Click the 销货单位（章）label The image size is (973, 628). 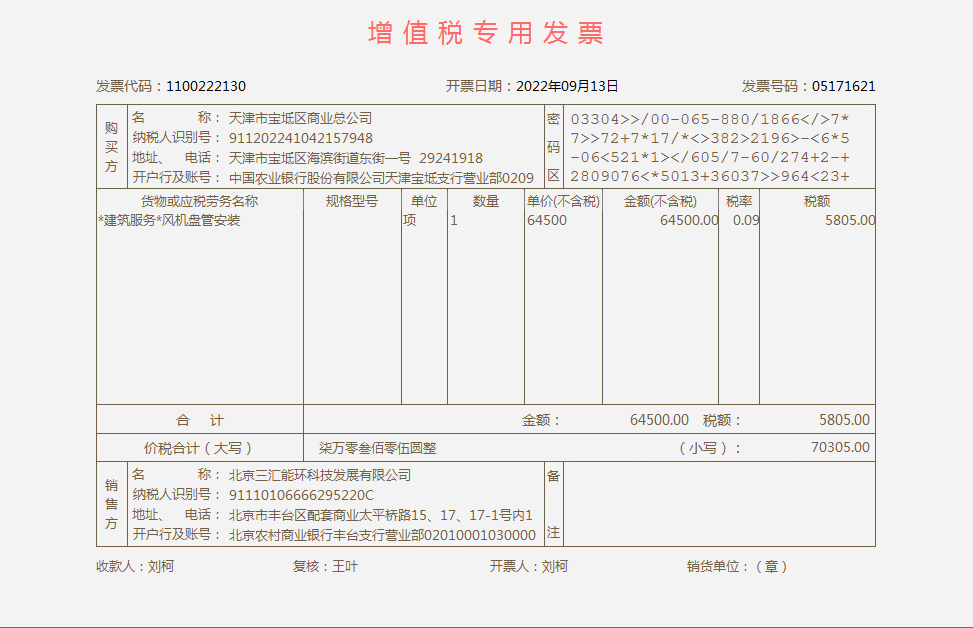(737, 566)
